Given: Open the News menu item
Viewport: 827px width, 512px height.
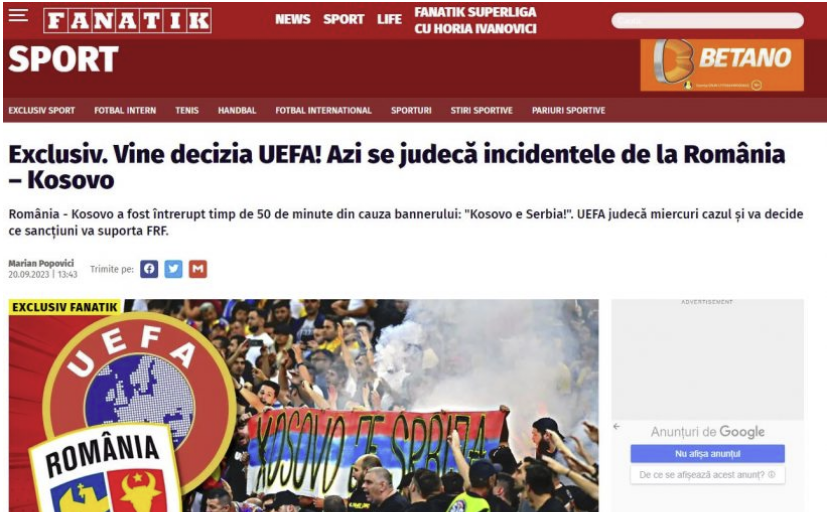Looking at the screenshot, I should [293, 20].
